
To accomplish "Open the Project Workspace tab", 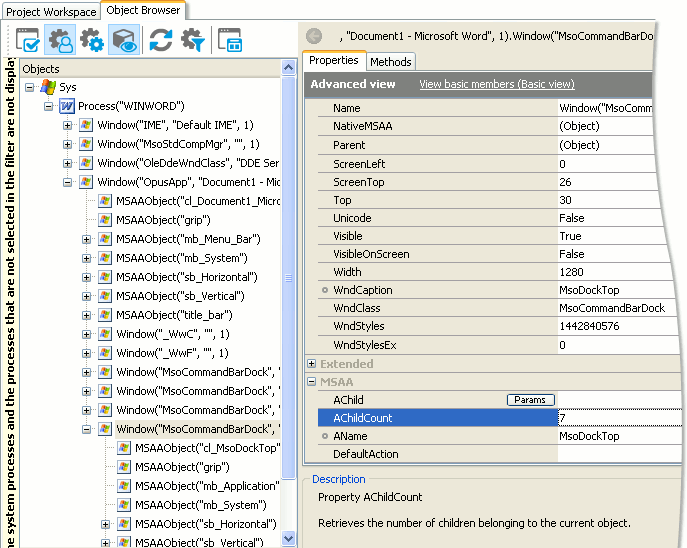I will (50, 12).
